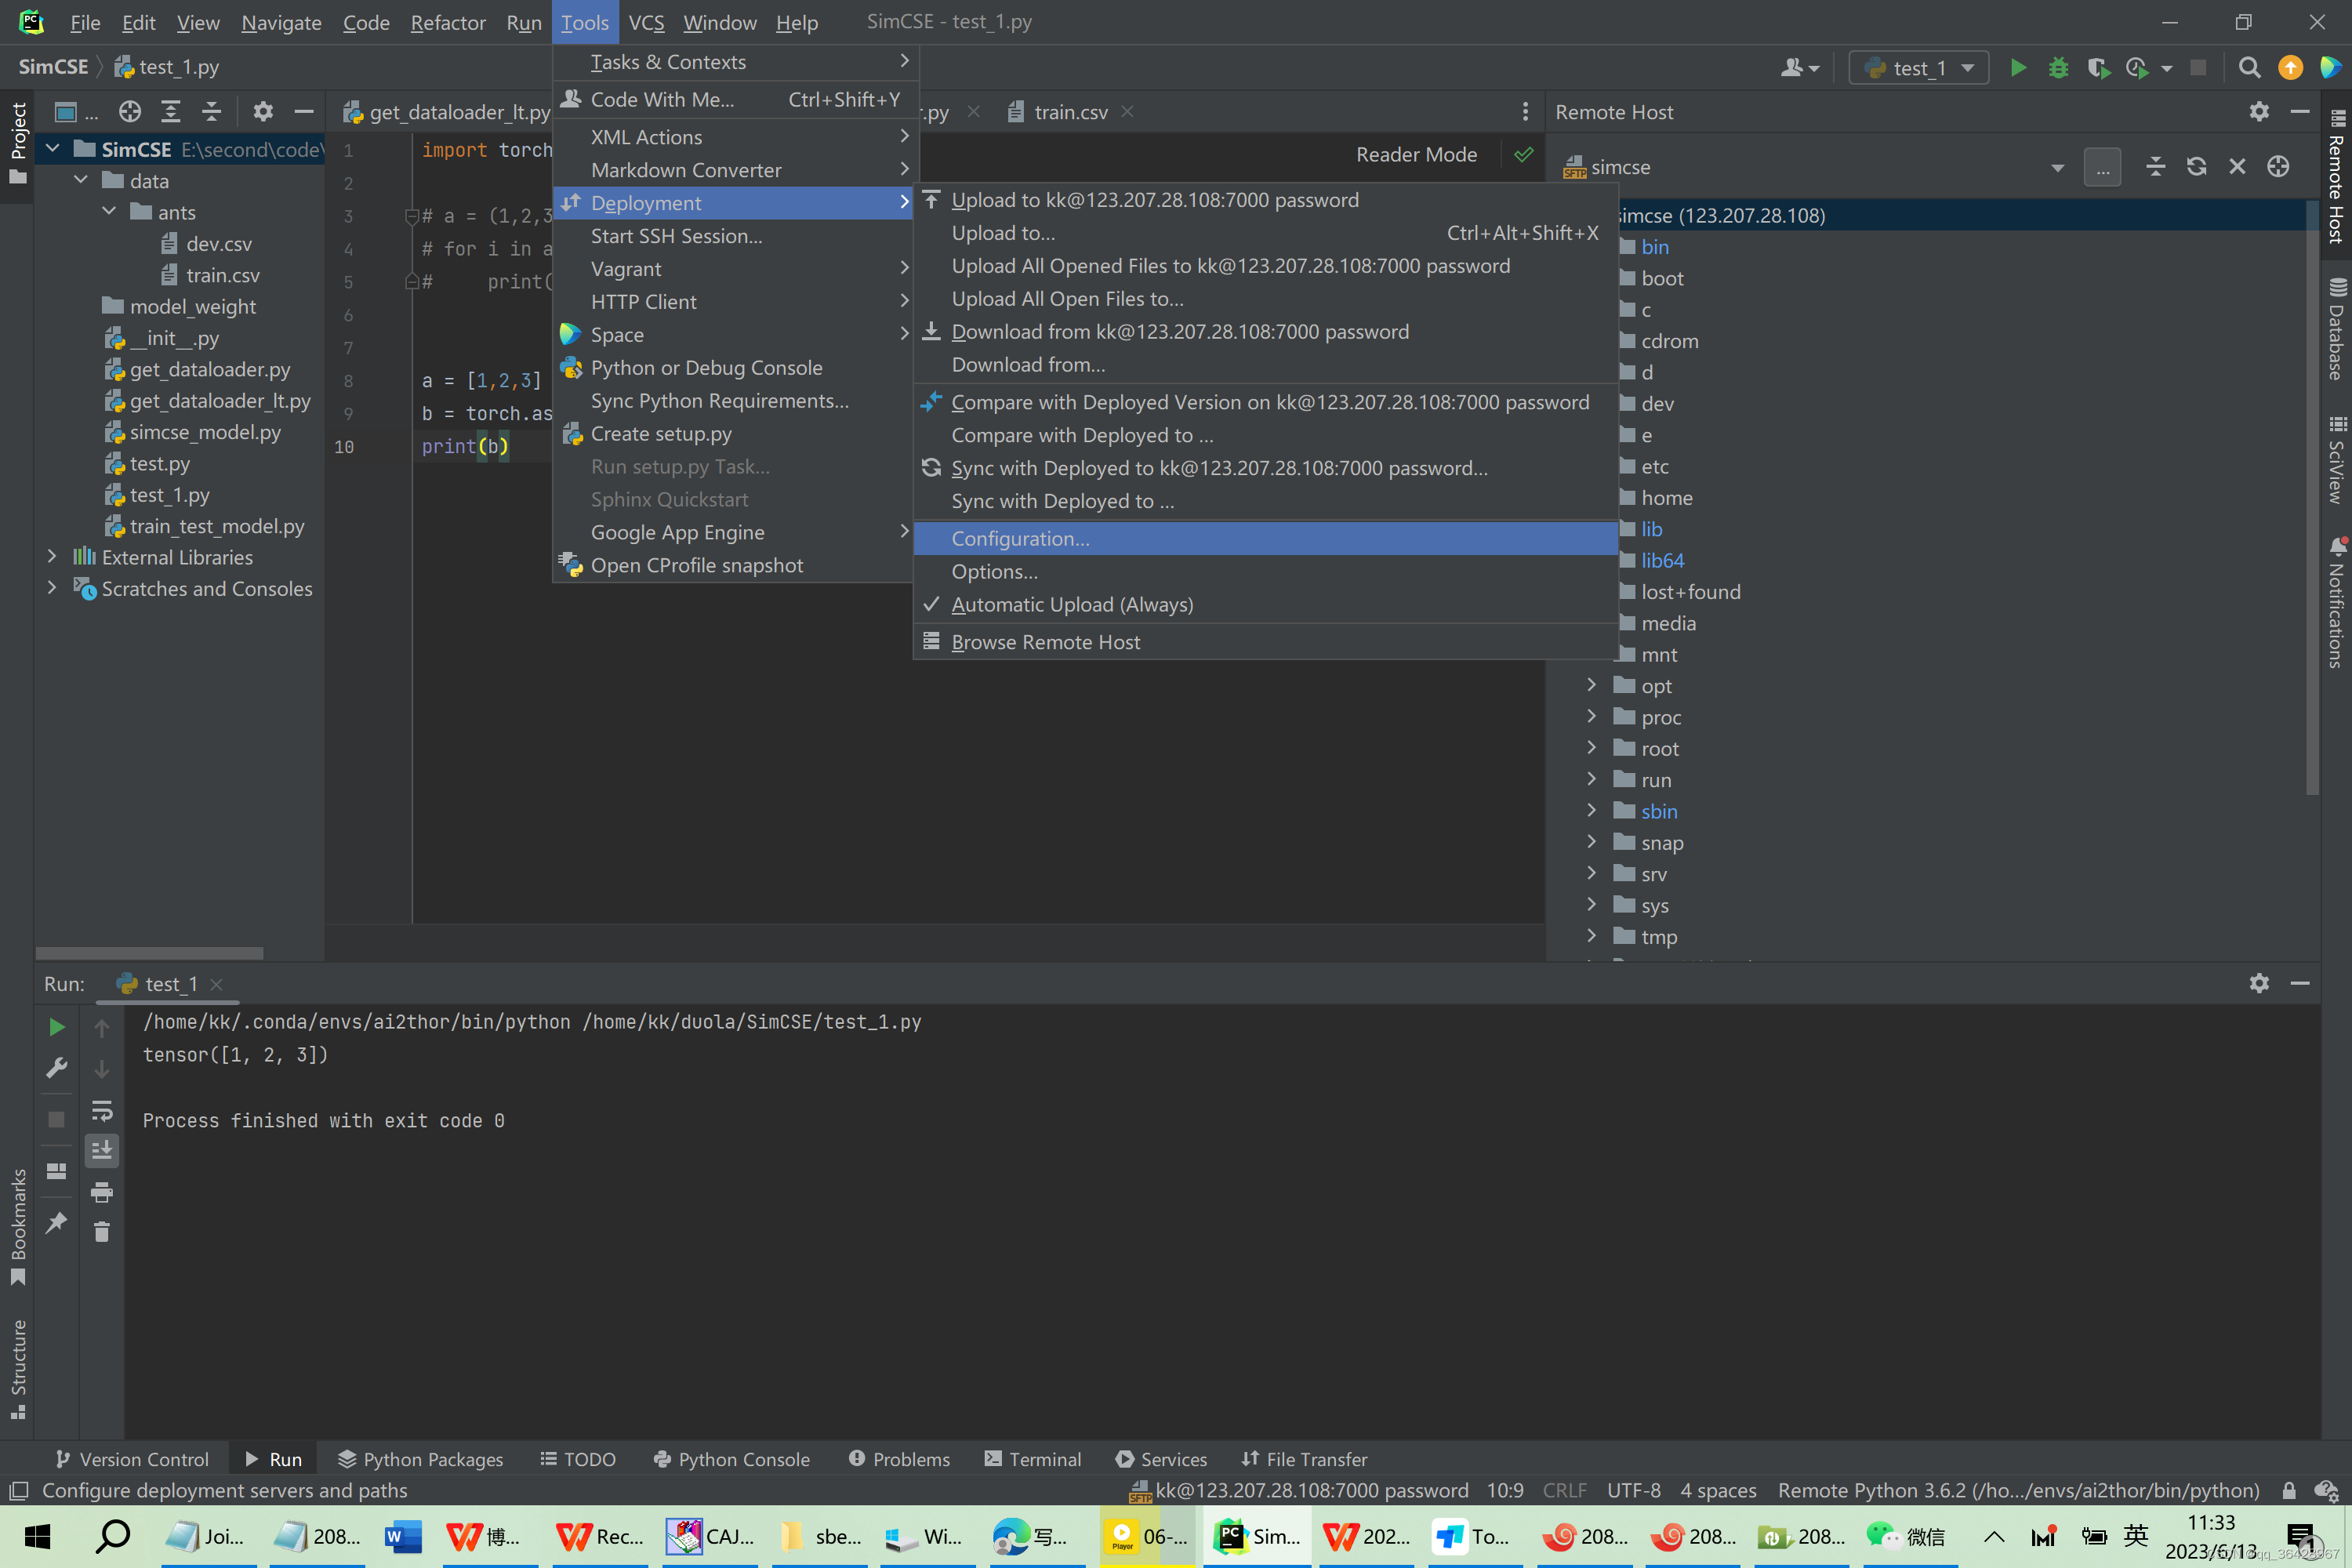Open the Terminal tool window tab
This screenshot has width=2352, height=1568.
point(1033,1459)
